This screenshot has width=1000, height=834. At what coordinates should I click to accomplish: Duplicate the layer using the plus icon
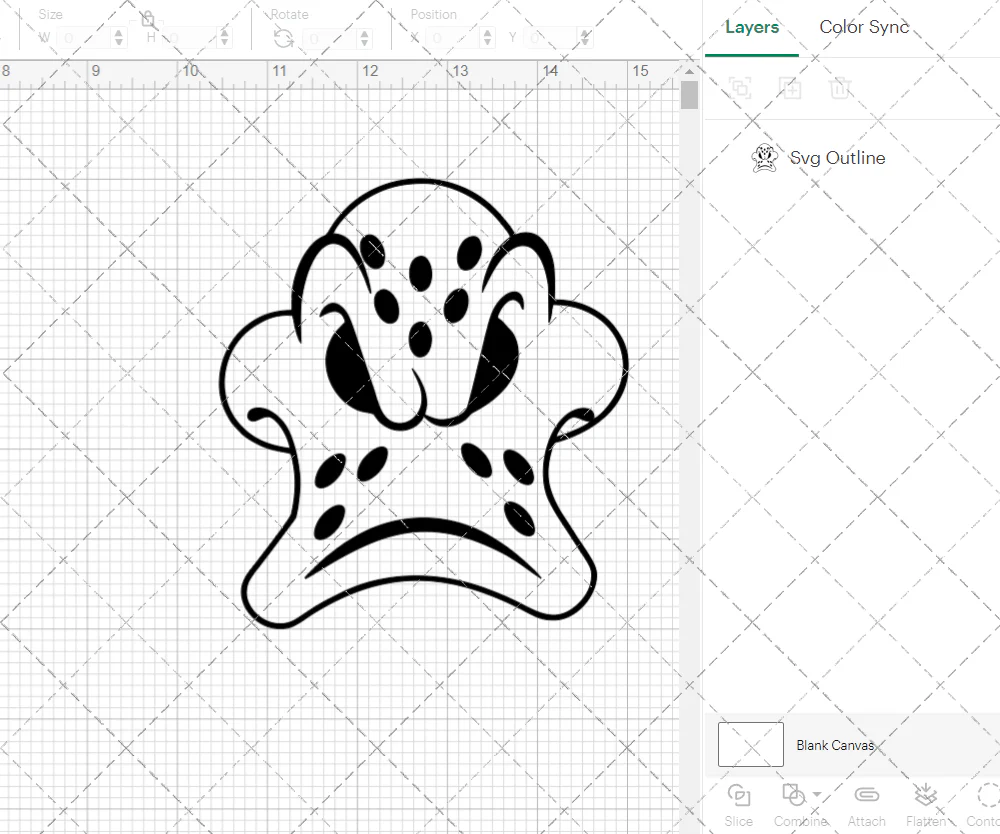pyautogui.click(x=791, y=88)
